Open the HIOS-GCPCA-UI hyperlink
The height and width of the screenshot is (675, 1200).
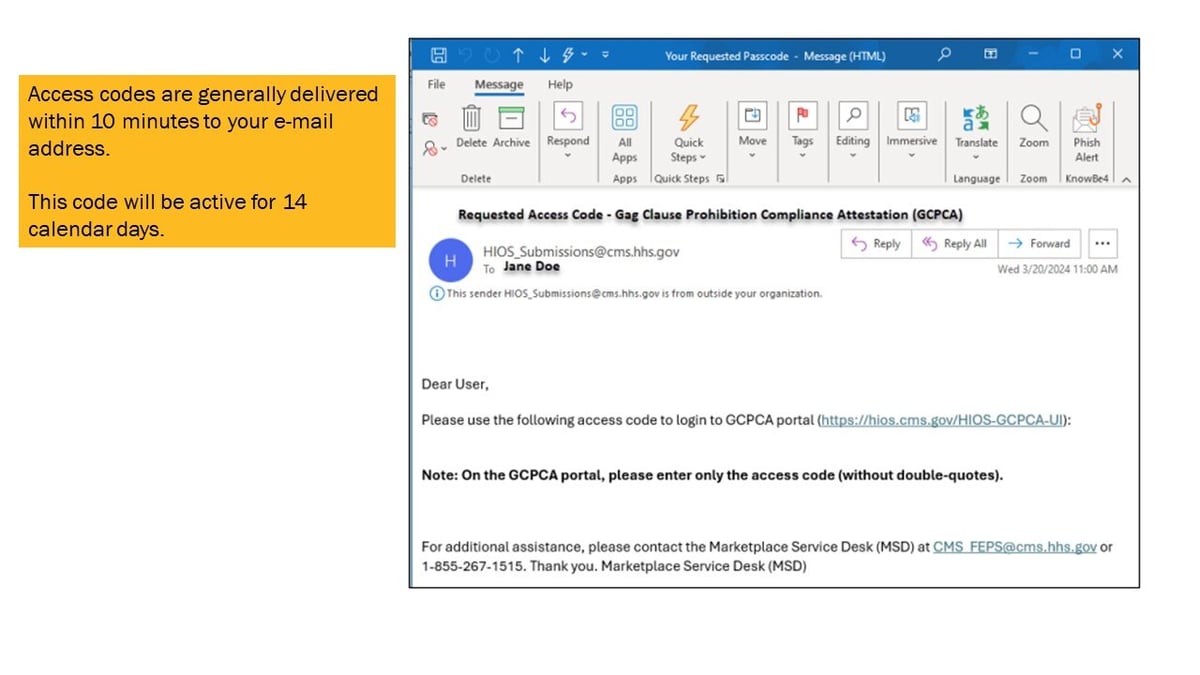(941, 420)
